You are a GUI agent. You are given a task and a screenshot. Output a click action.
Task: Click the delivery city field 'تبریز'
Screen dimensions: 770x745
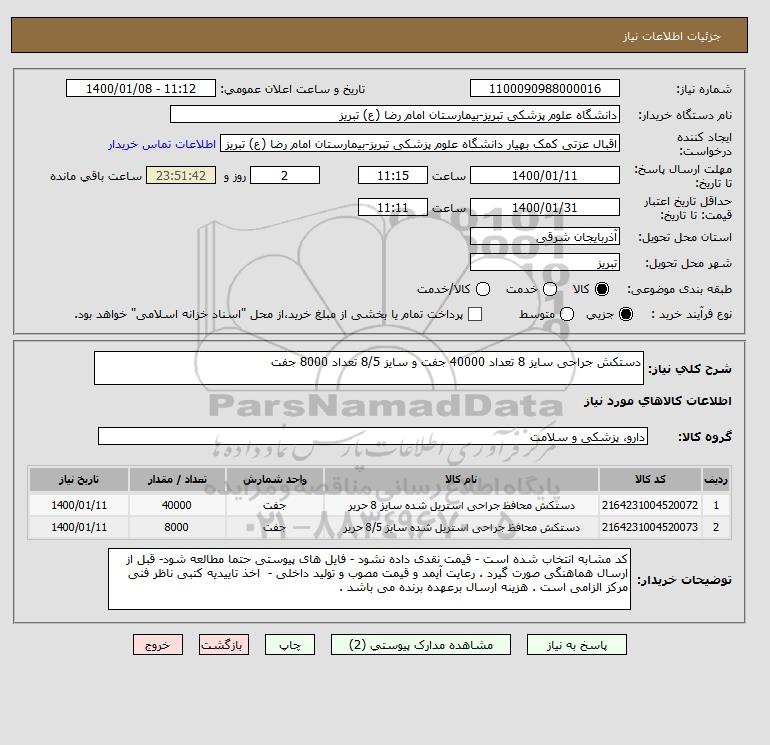545,263
